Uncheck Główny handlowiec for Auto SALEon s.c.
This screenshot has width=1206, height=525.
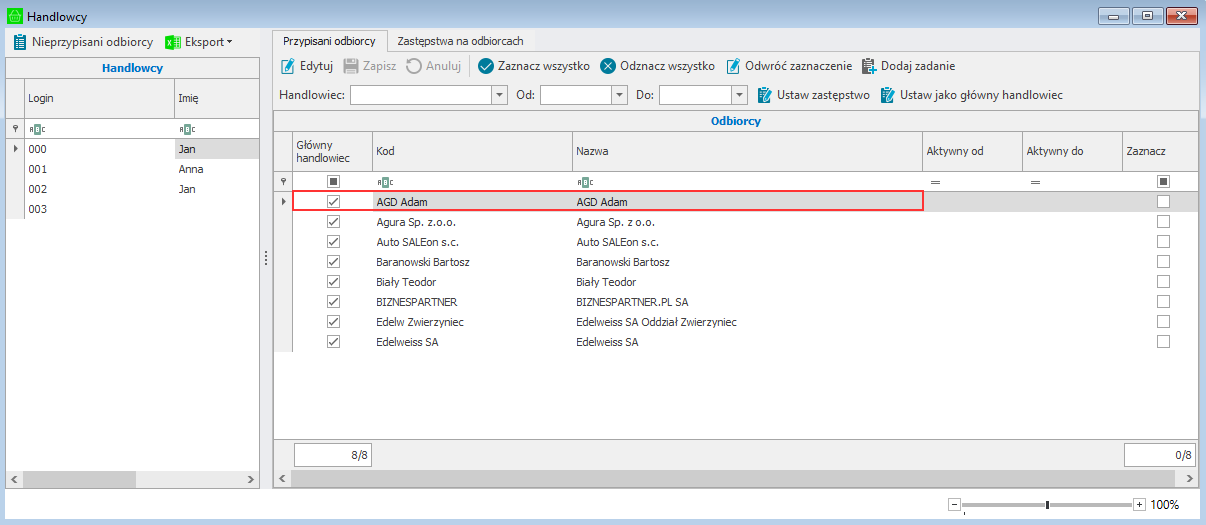(333, 242)
